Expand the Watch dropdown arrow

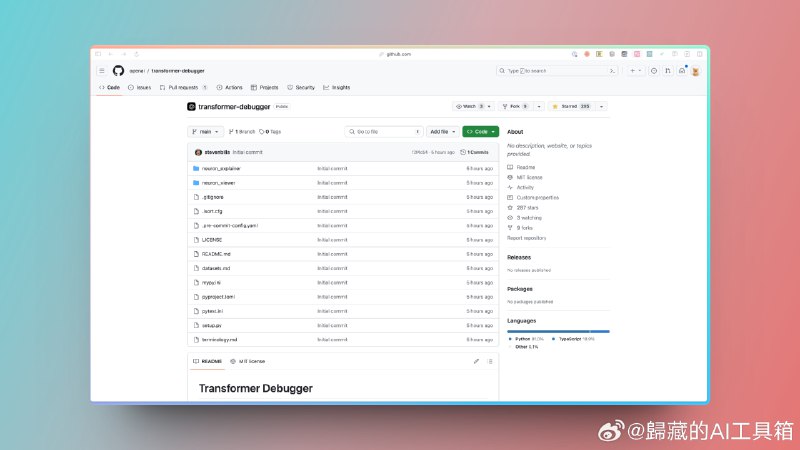[x=489, y=107]
